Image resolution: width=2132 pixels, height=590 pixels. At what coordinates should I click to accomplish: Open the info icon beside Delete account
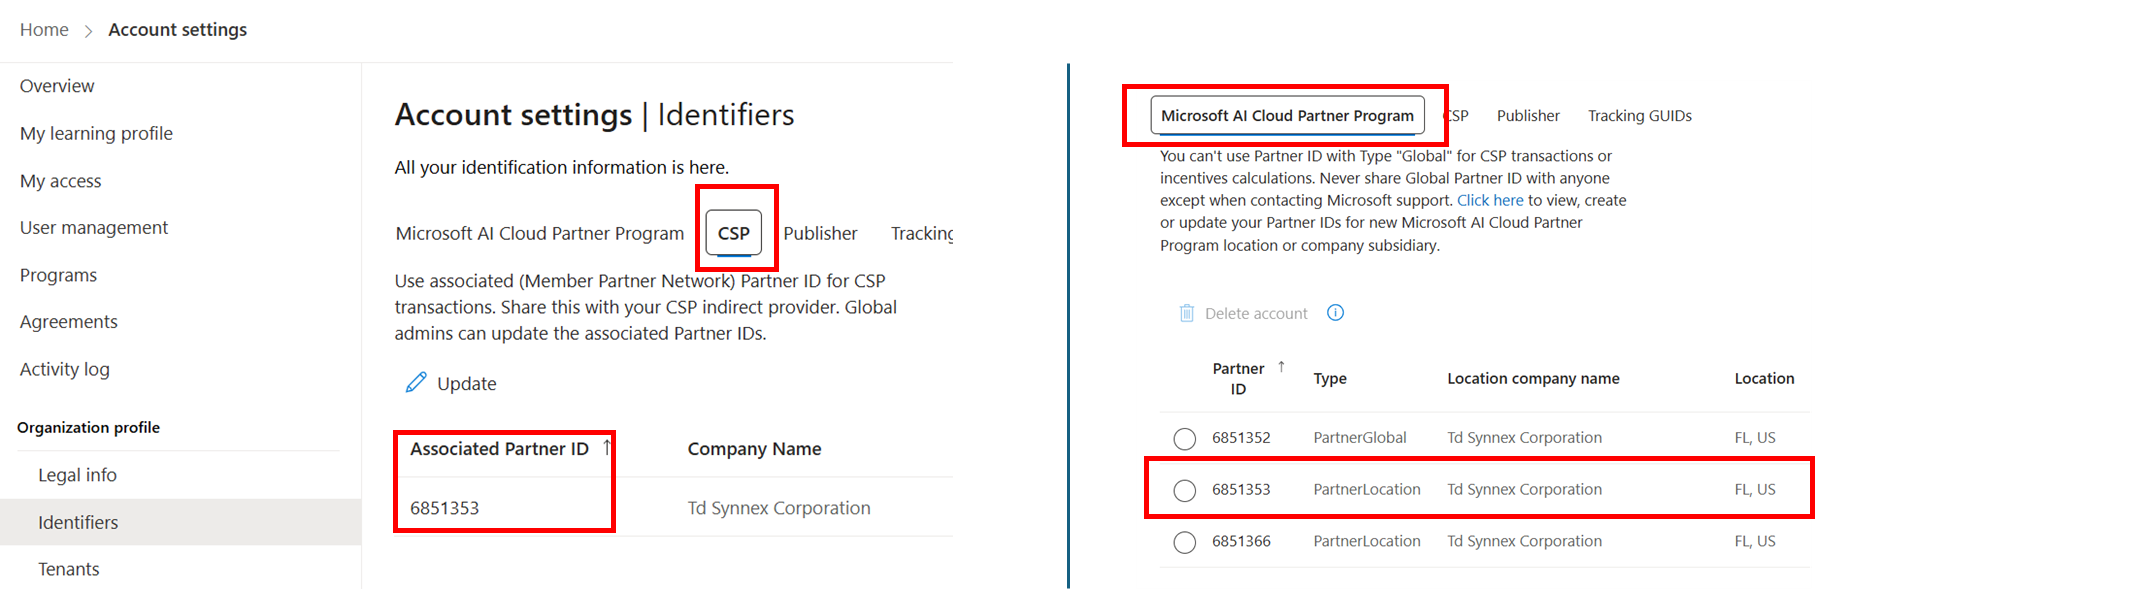tap(1335, 312)
